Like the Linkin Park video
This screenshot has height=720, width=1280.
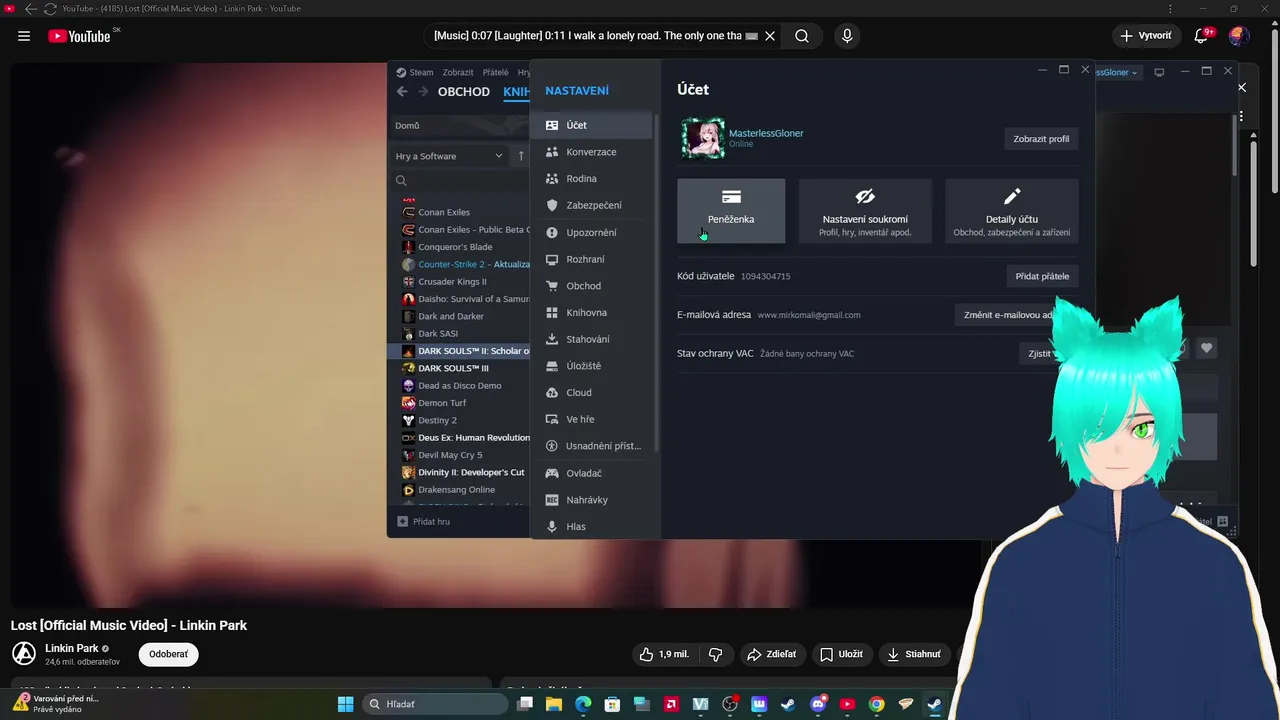click(664, 654)
